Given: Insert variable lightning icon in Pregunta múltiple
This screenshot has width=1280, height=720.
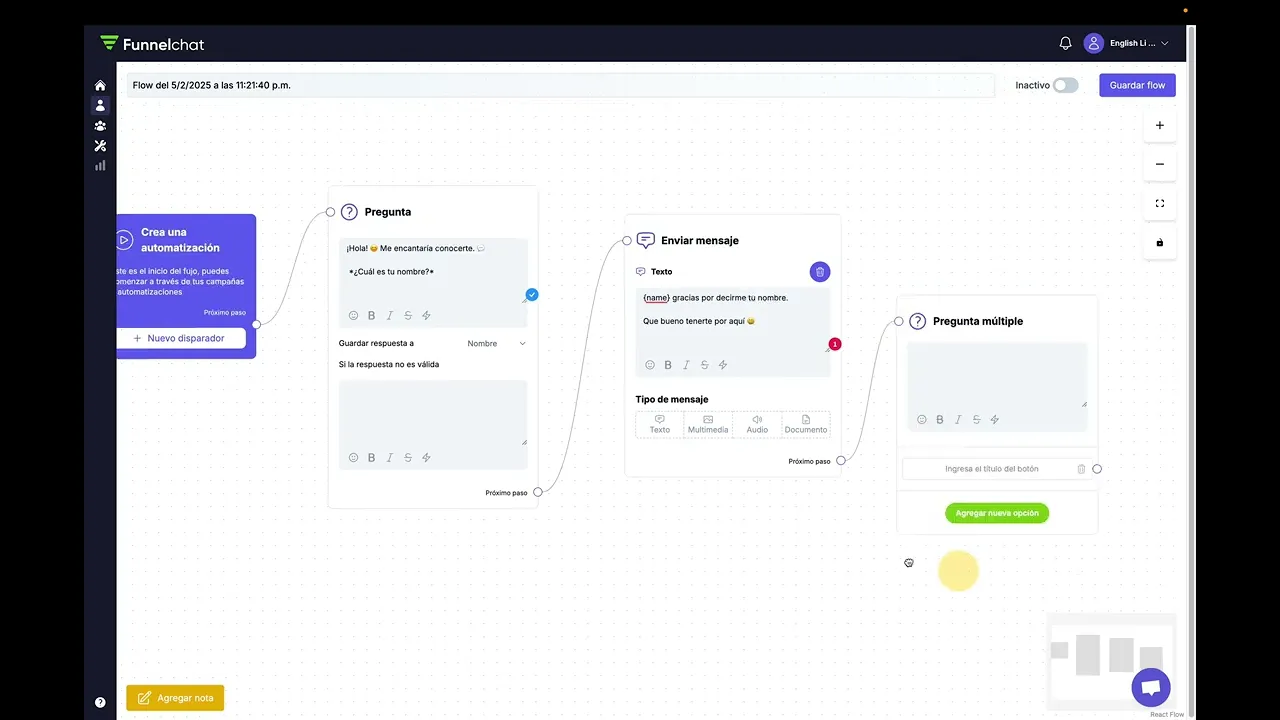Looking at the screenshot, I should [995, 419].
